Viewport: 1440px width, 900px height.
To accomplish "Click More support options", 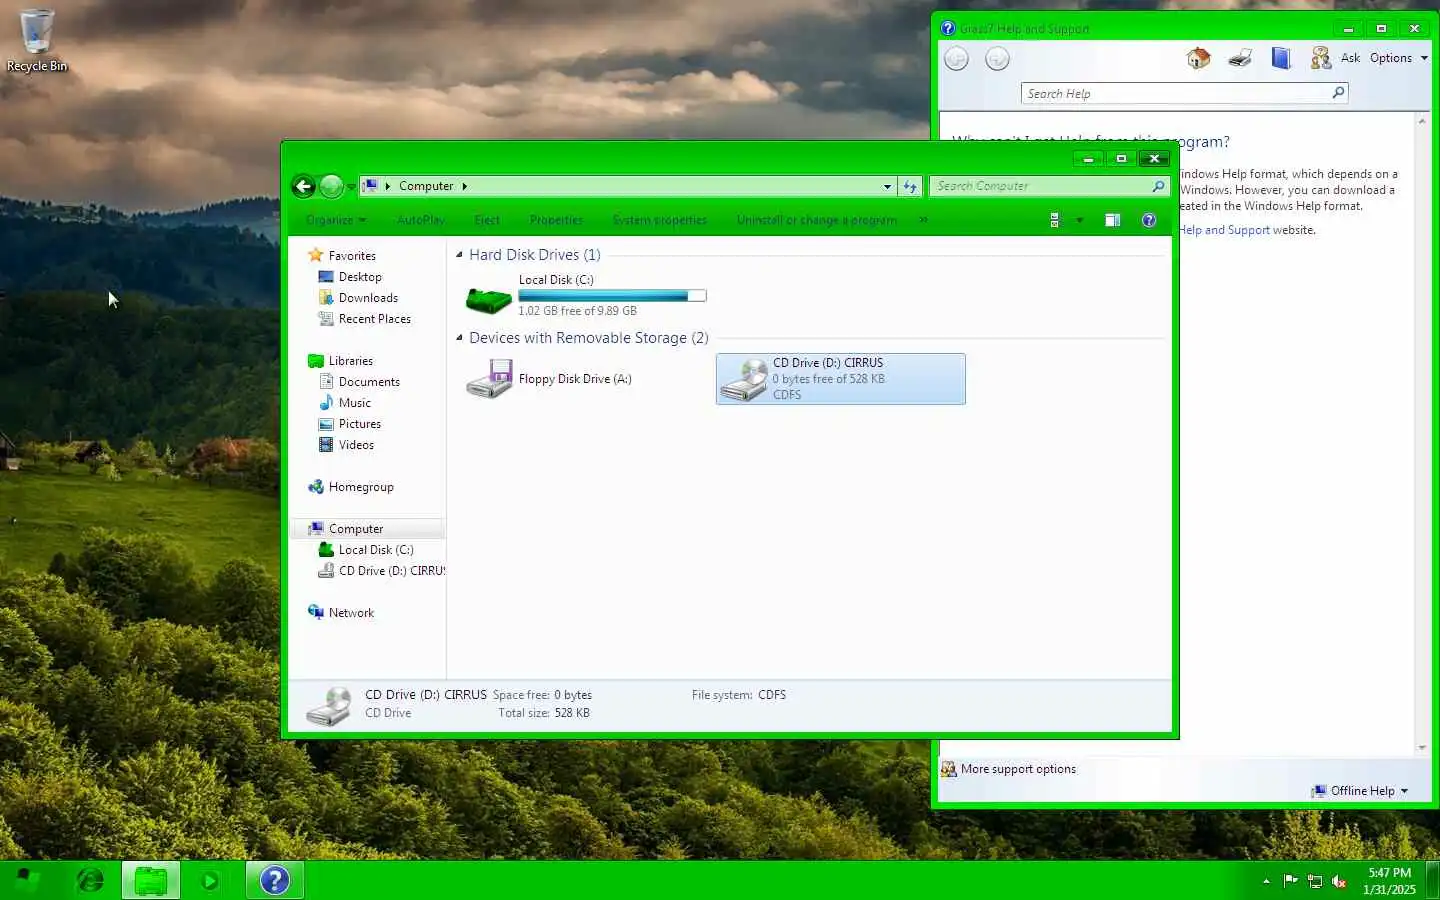I will 1018,769.
